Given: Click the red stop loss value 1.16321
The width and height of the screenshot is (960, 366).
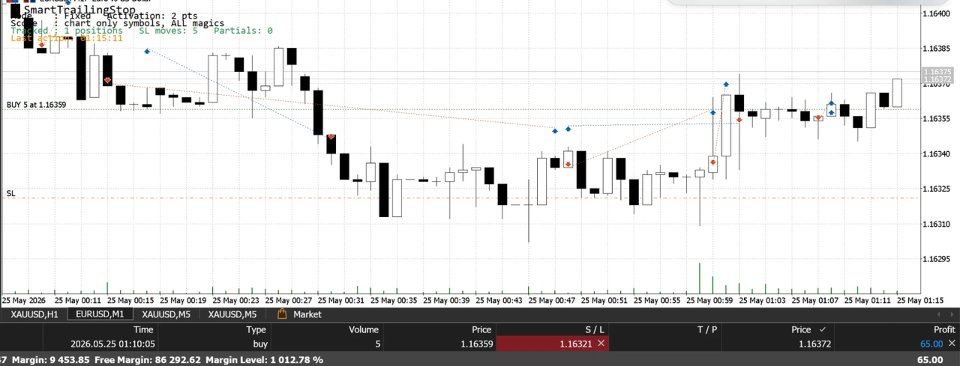Looking at the screenshot, I should [576, 344].
